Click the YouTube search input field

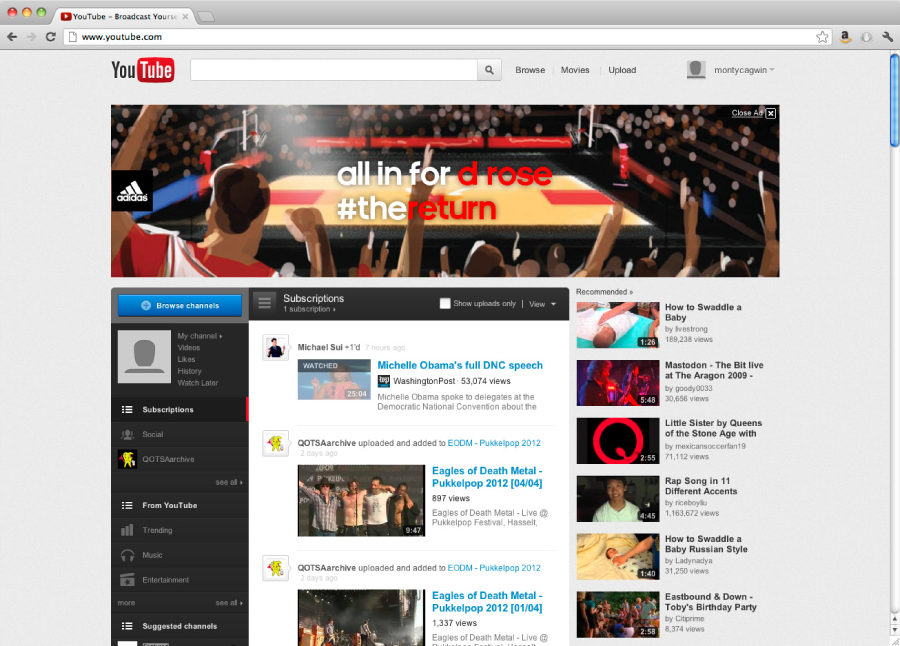click(x=334, y=70)
